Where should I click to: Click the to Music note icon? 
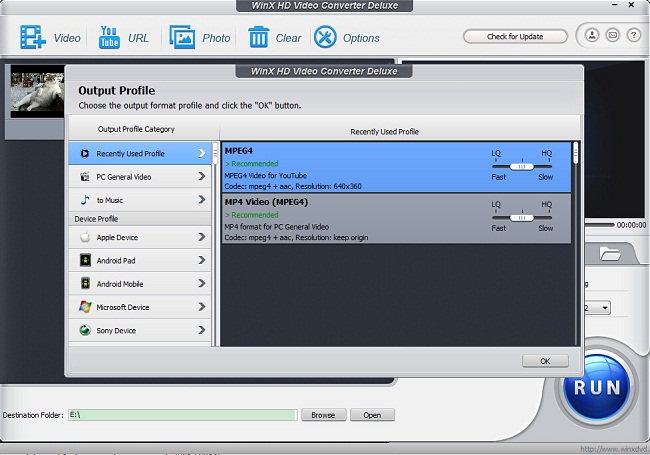pyautogui.click(x=85, y=200)
